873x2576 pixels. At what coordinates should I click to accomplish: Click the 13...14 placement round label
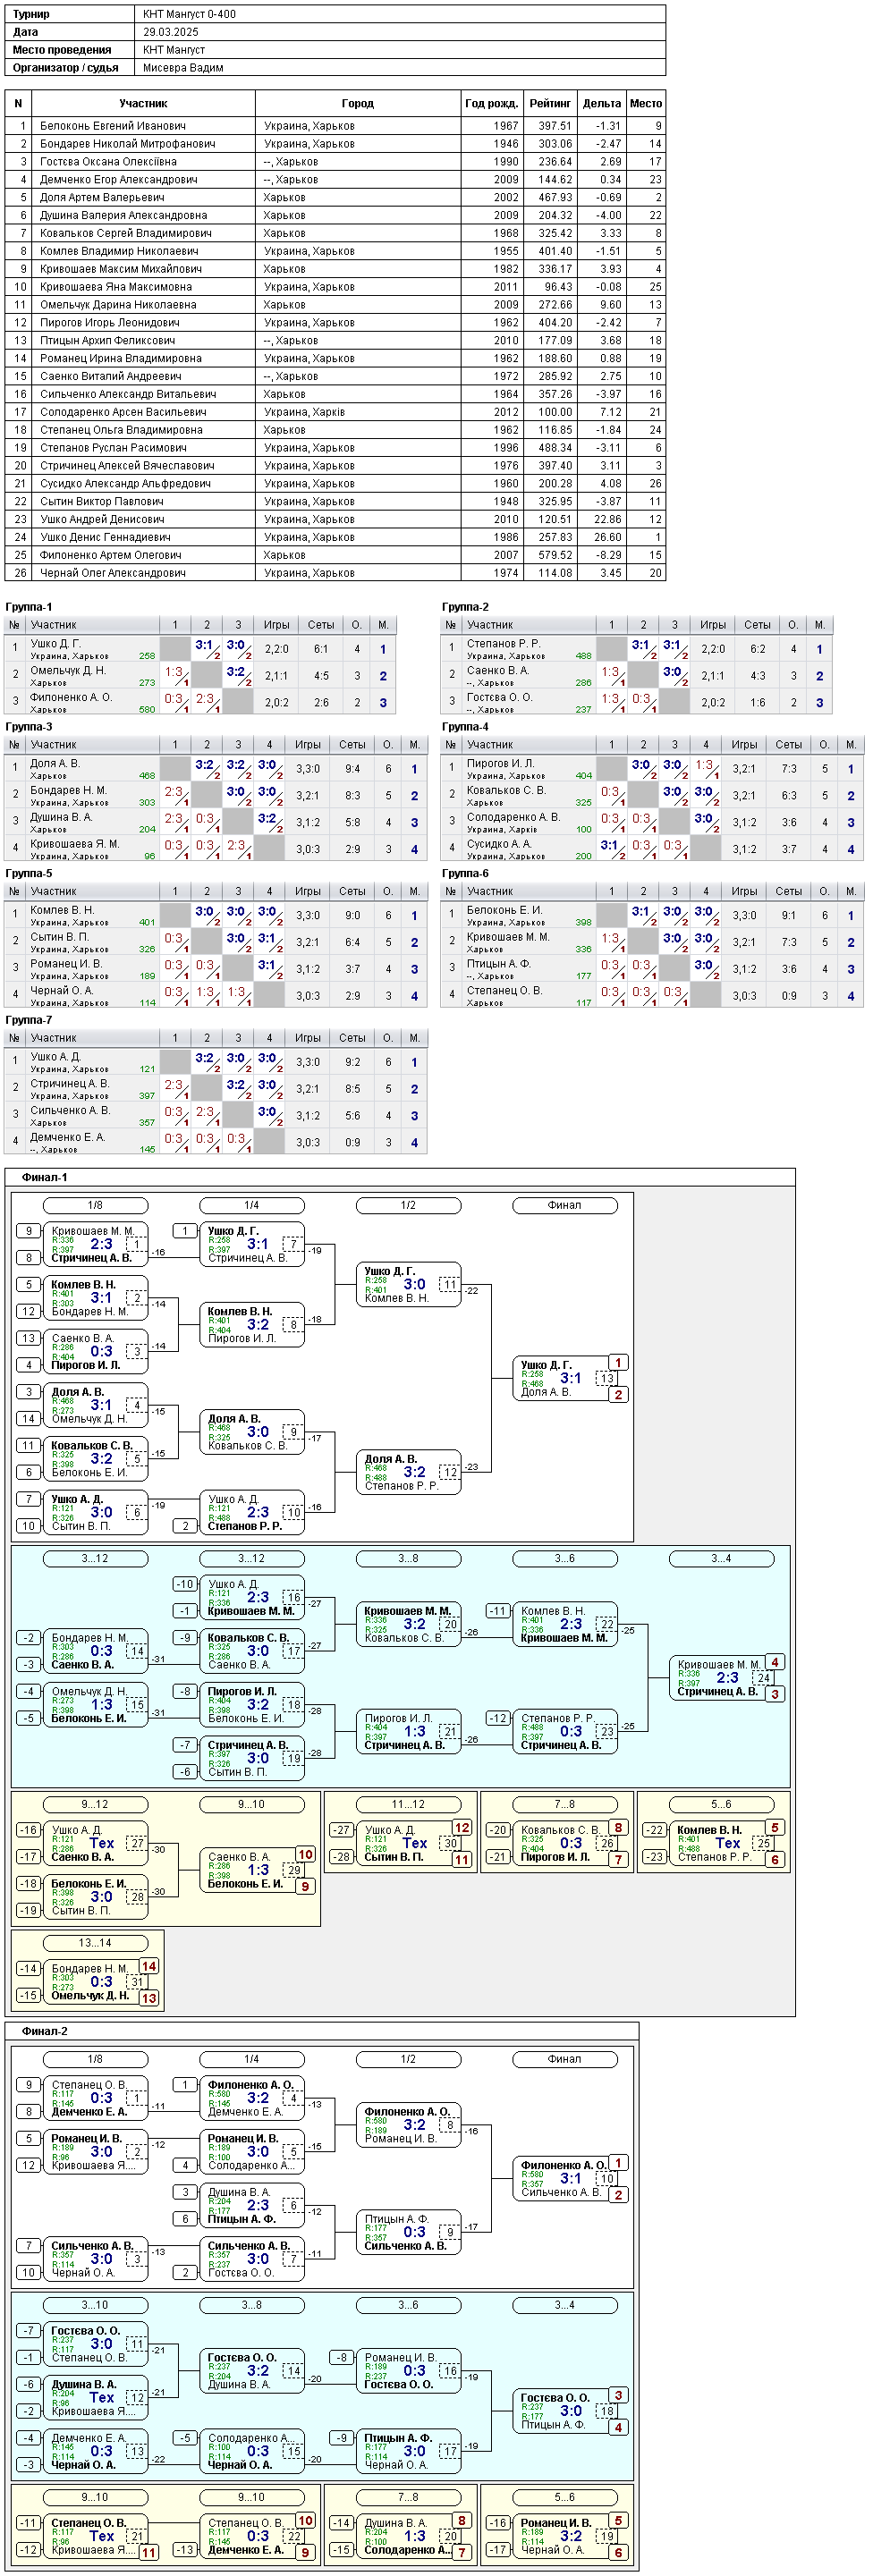(95, 1943)
